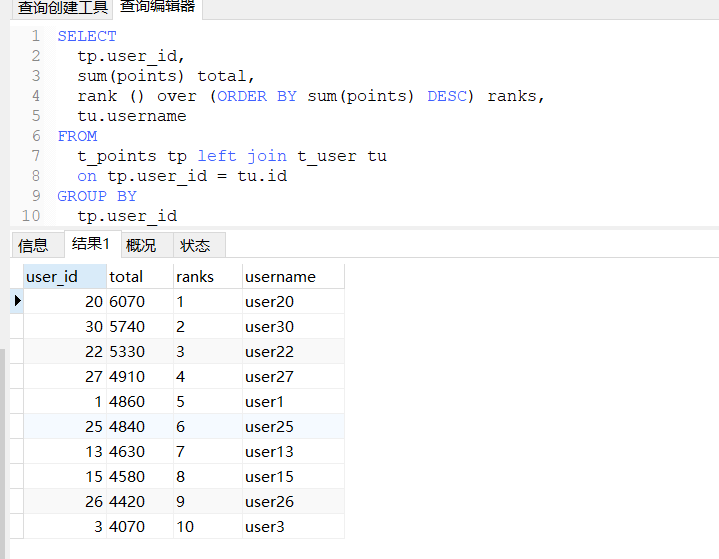
Task: Select the username cell user20
Action: point(293,301)
